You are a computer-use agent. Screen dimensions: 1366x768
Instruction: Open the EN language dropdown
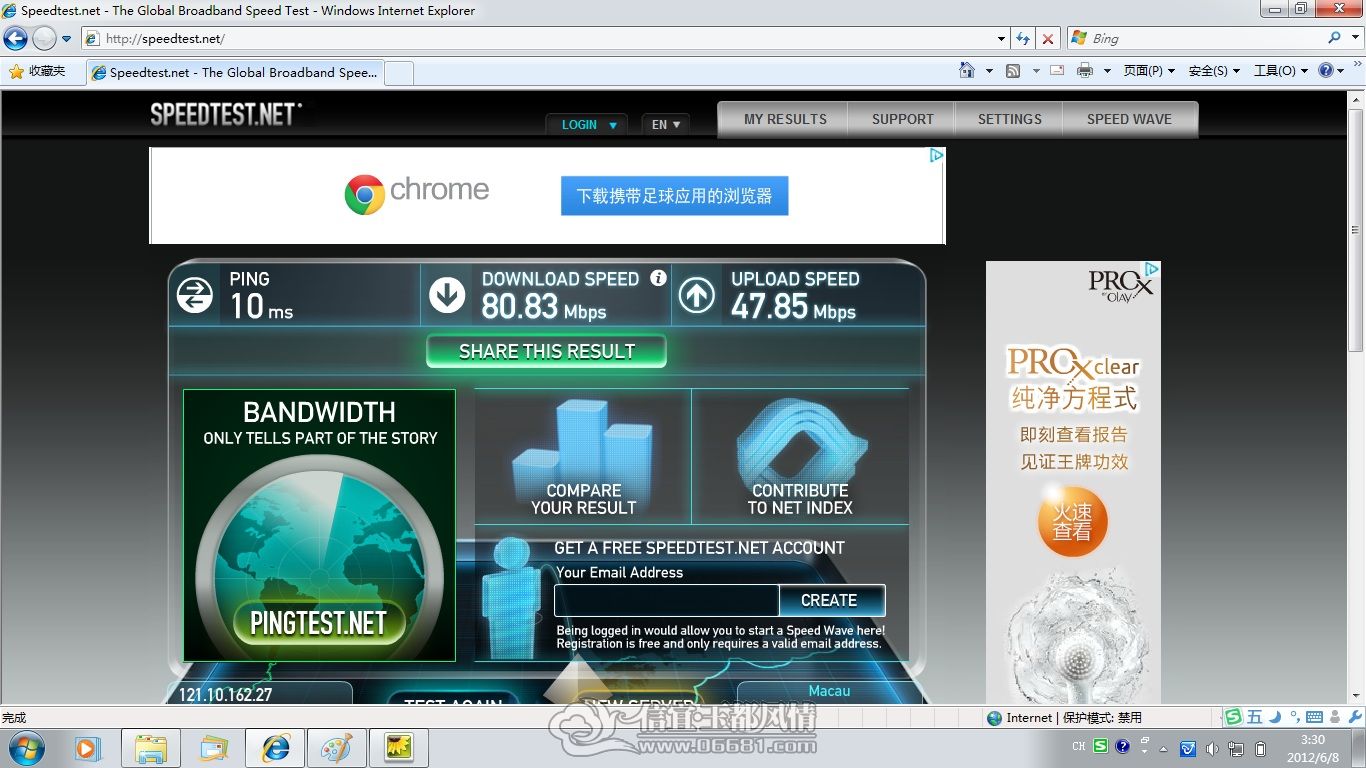[665, 125]
